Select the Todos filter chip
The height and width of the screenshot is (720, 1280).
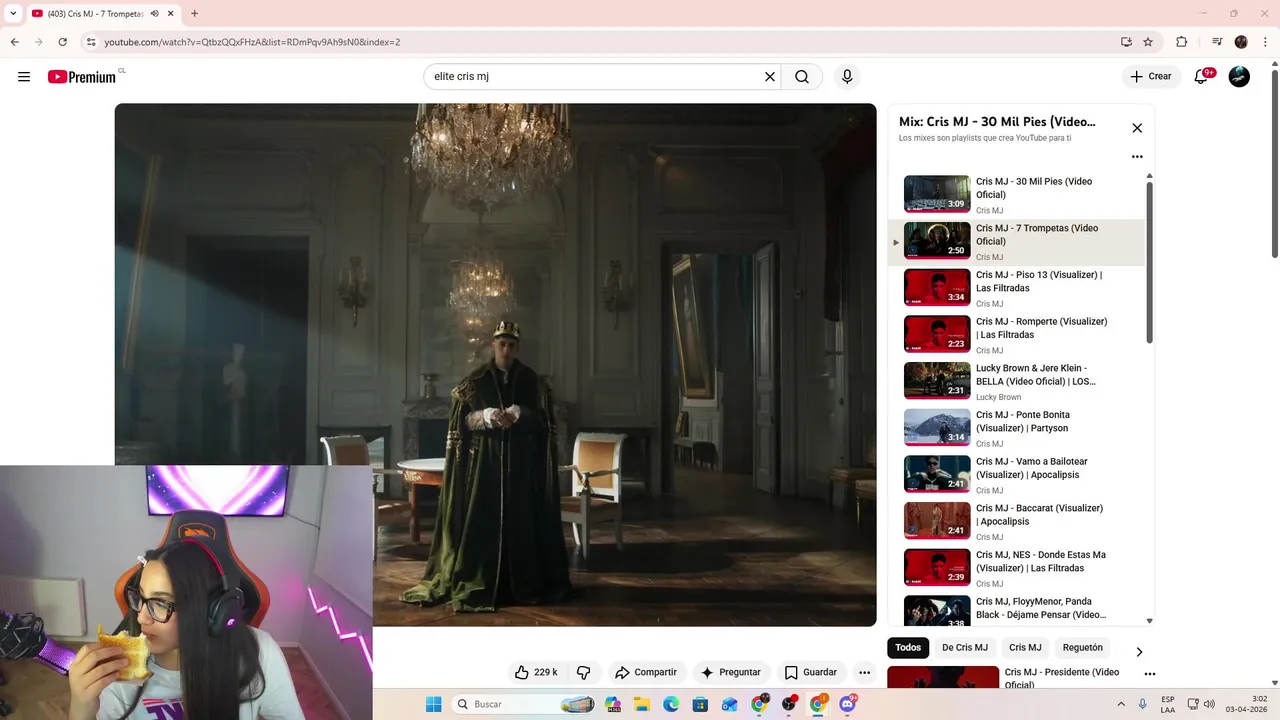click(x=908, y=648)
